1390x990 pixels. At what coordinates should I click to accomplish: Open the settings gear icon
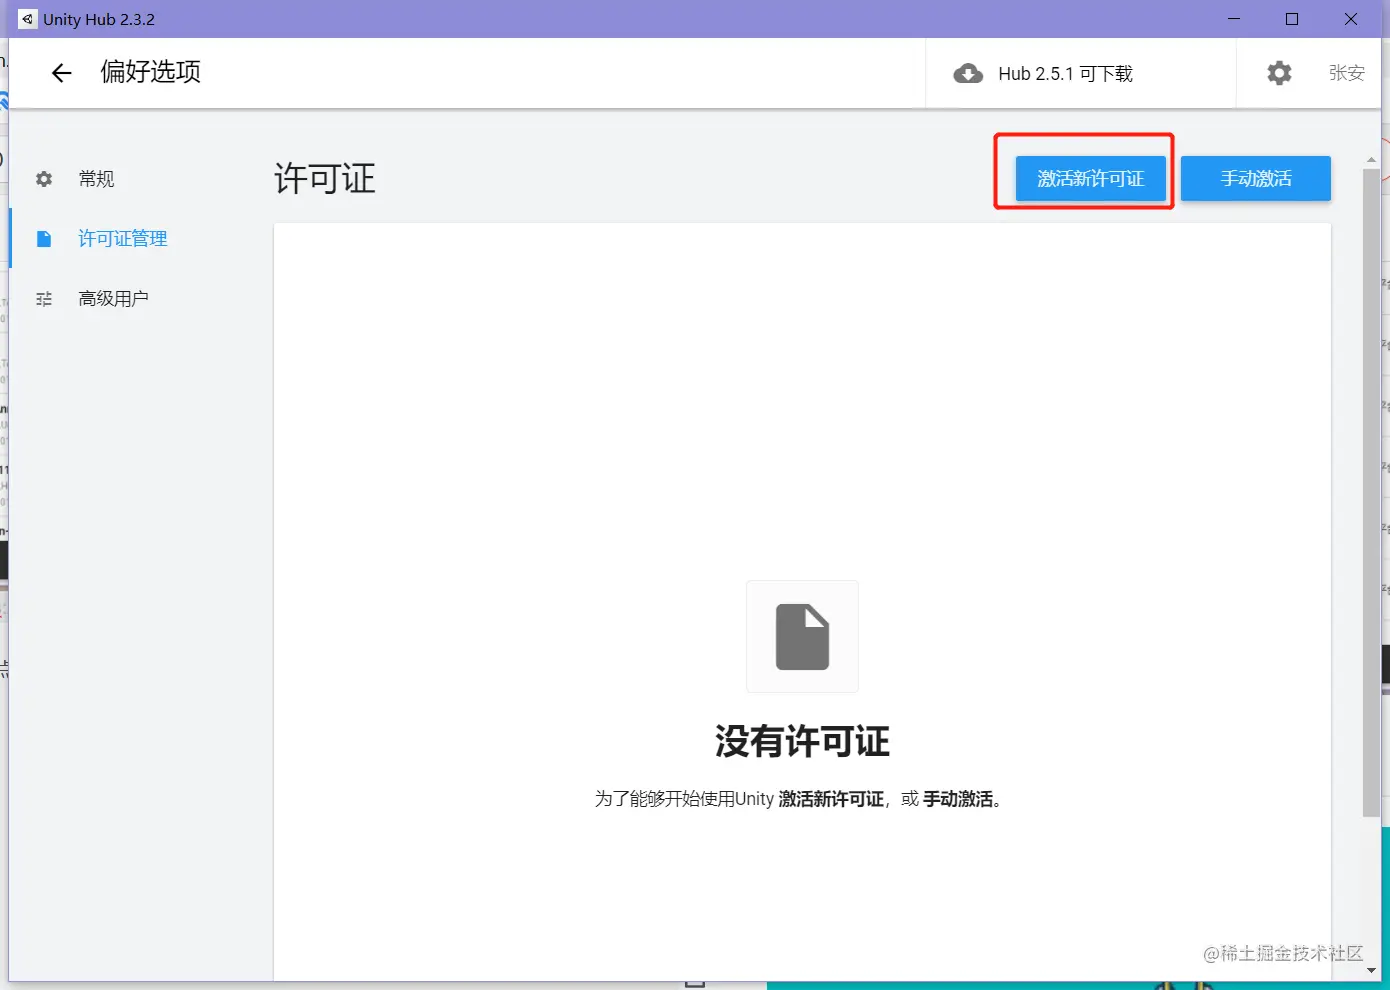click(1278, 73)
